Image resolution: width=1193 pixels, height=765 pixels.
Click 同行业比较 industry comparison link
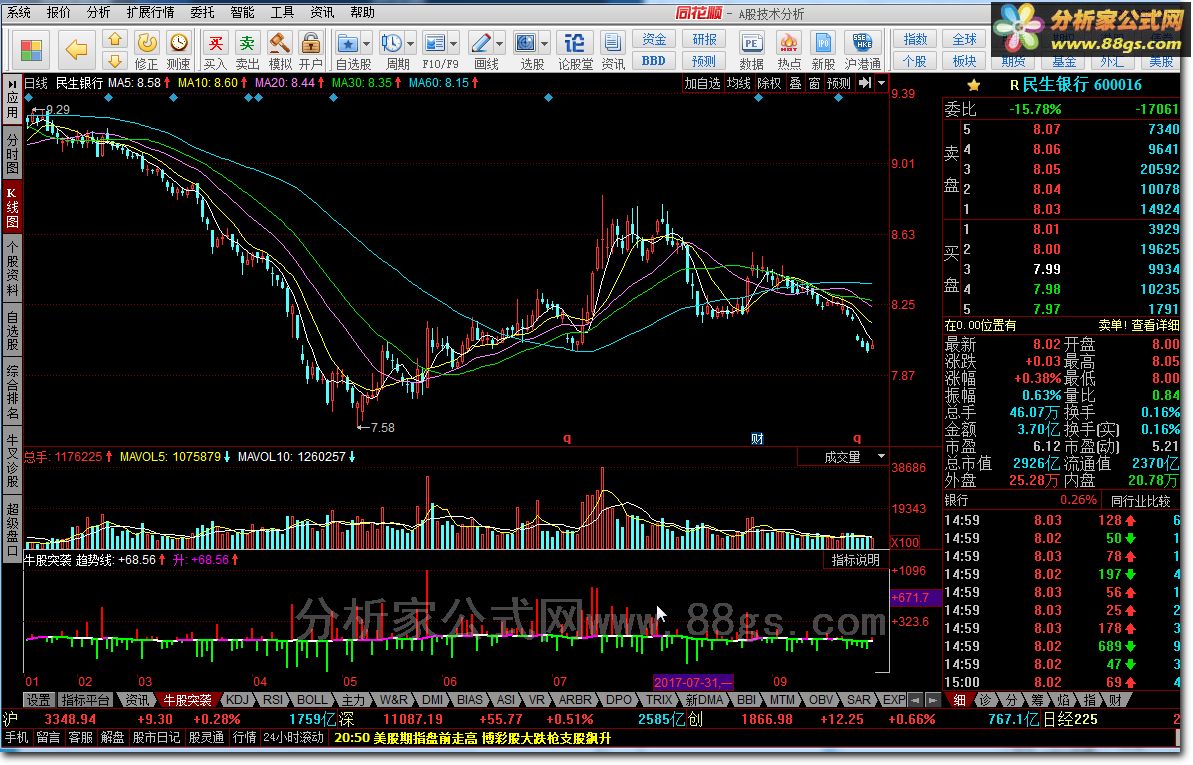coord(1141,501)
